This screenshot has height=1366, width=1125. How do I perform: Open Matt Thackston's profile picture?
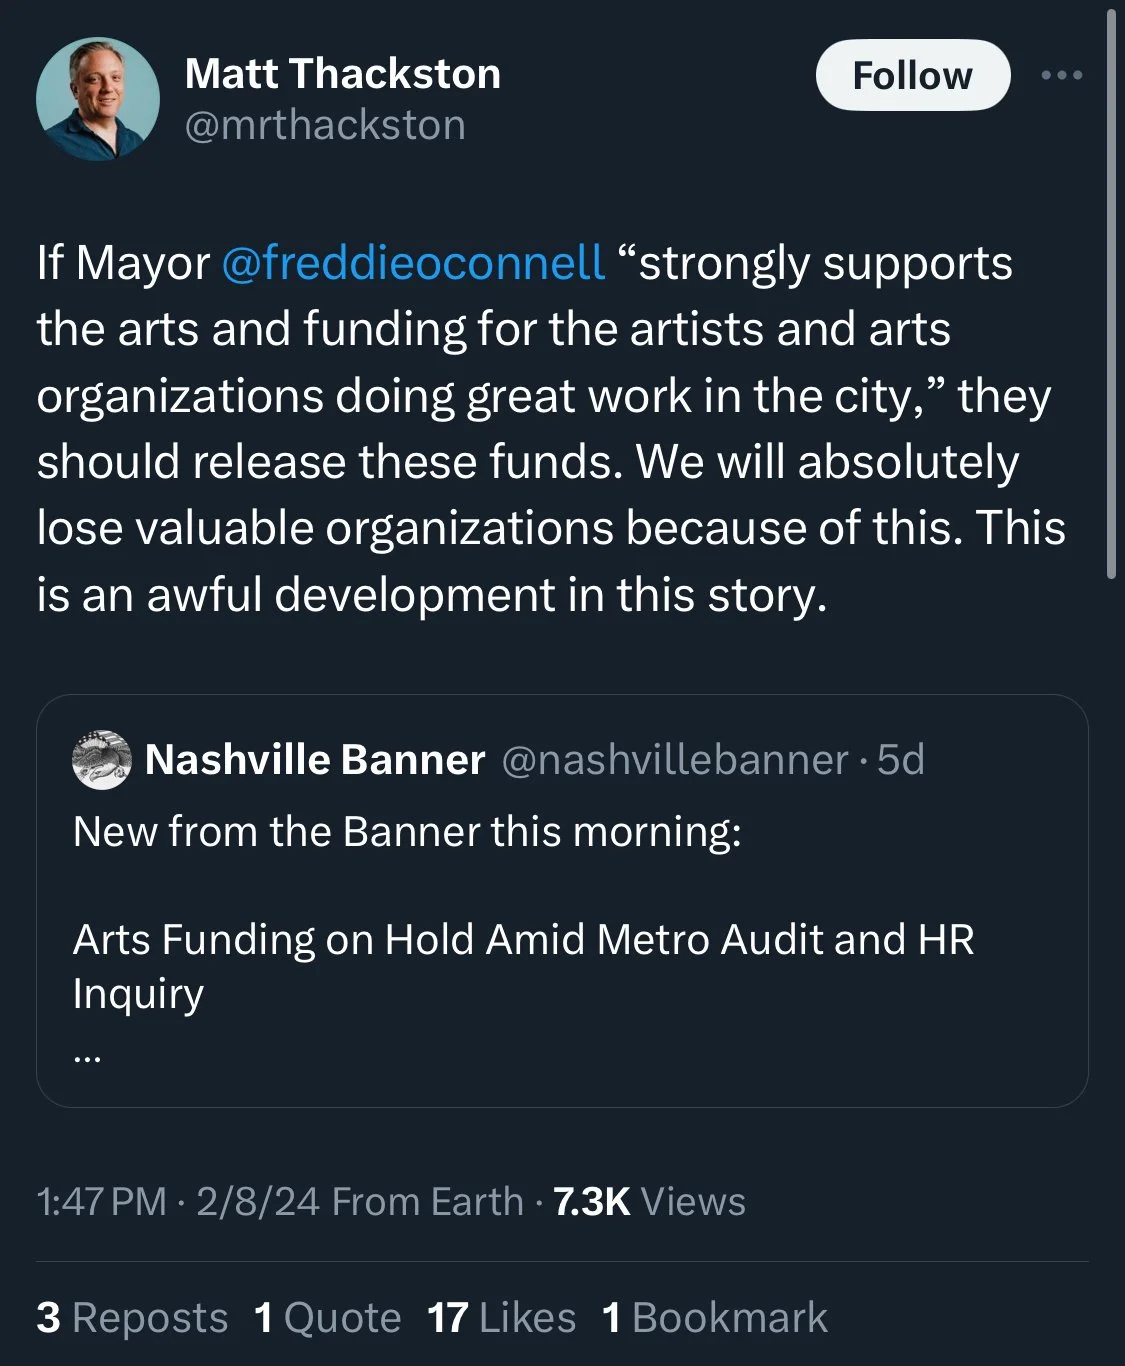pyautogui.click(x=98, y=99)
